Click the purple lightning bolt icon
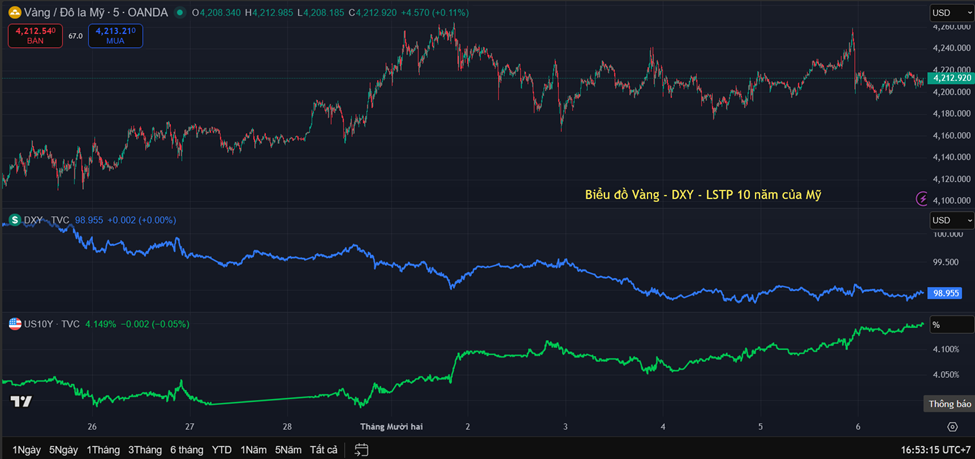The image size is (975, 459). coord(921,199)
